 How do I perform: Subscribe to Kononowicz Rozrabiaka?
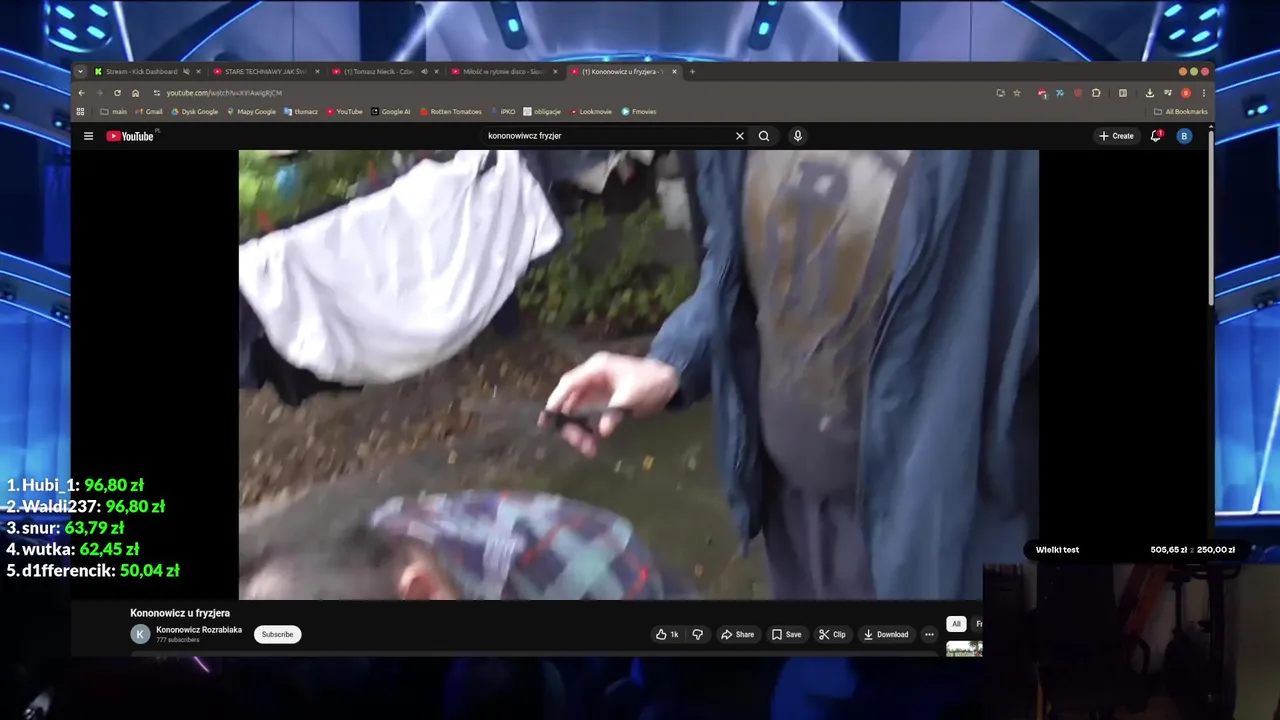277,634
